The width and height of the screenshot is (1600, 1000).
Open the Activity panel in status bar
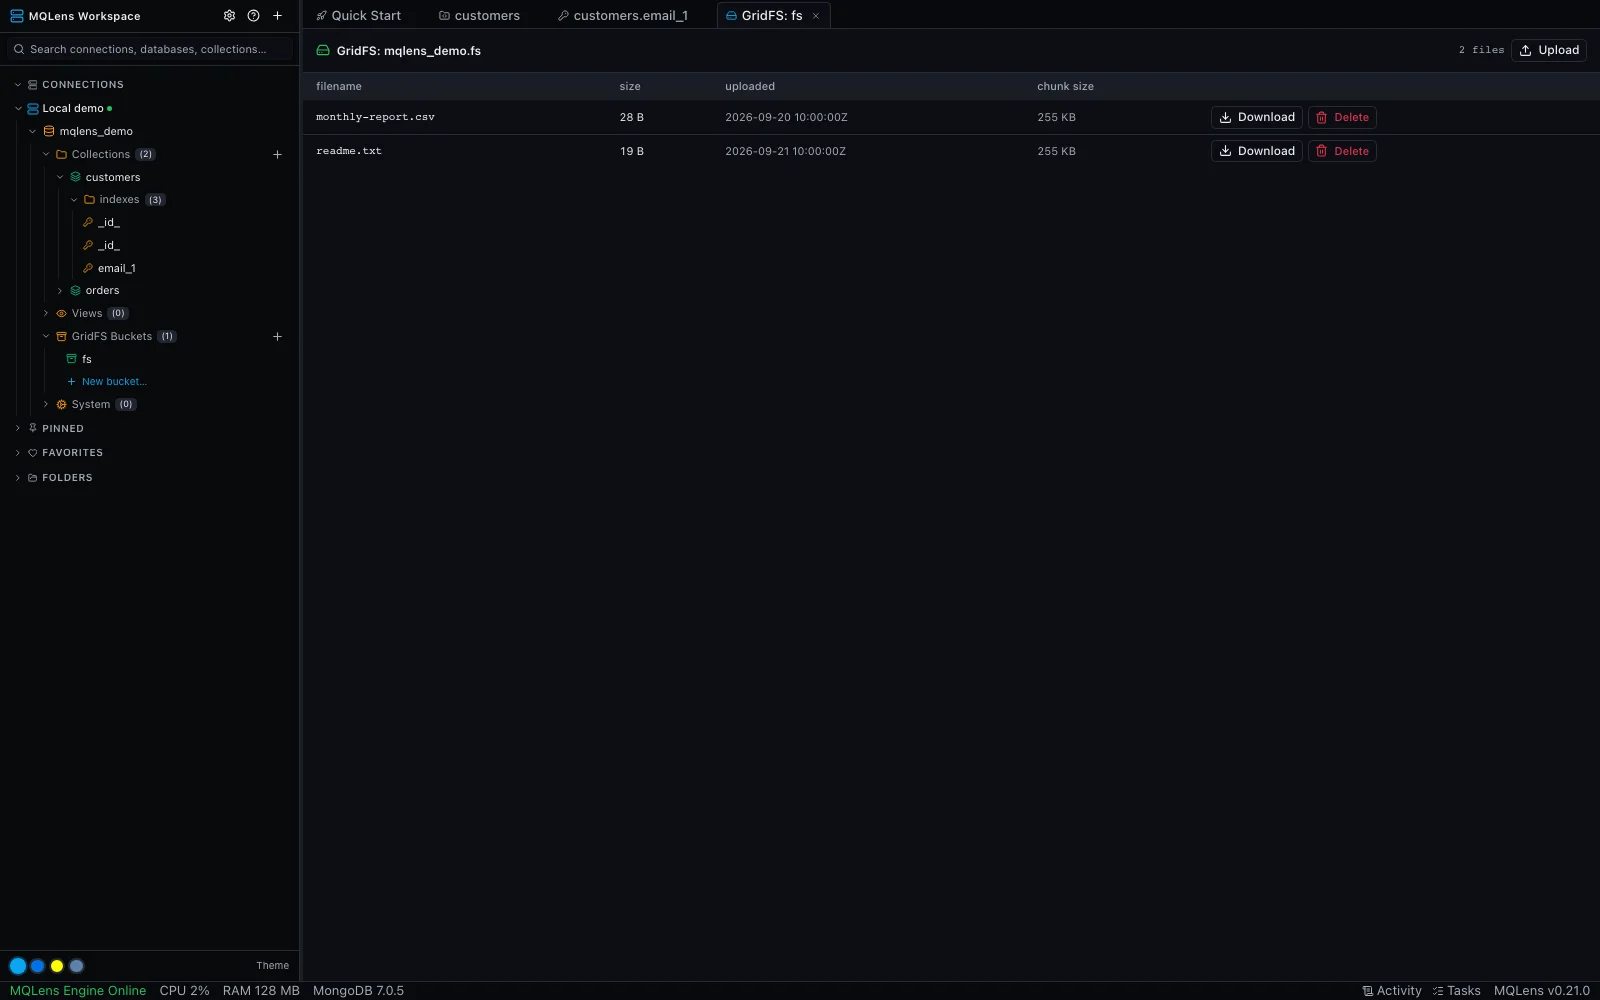point(1392,991)
